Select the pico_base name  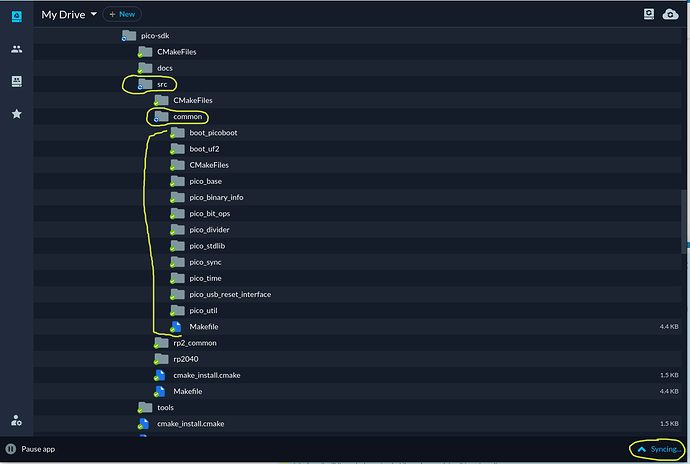[206, 181]
